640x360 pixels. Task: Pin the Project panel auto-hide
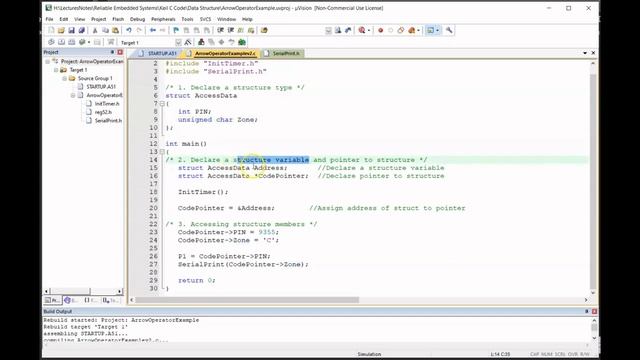112,52
